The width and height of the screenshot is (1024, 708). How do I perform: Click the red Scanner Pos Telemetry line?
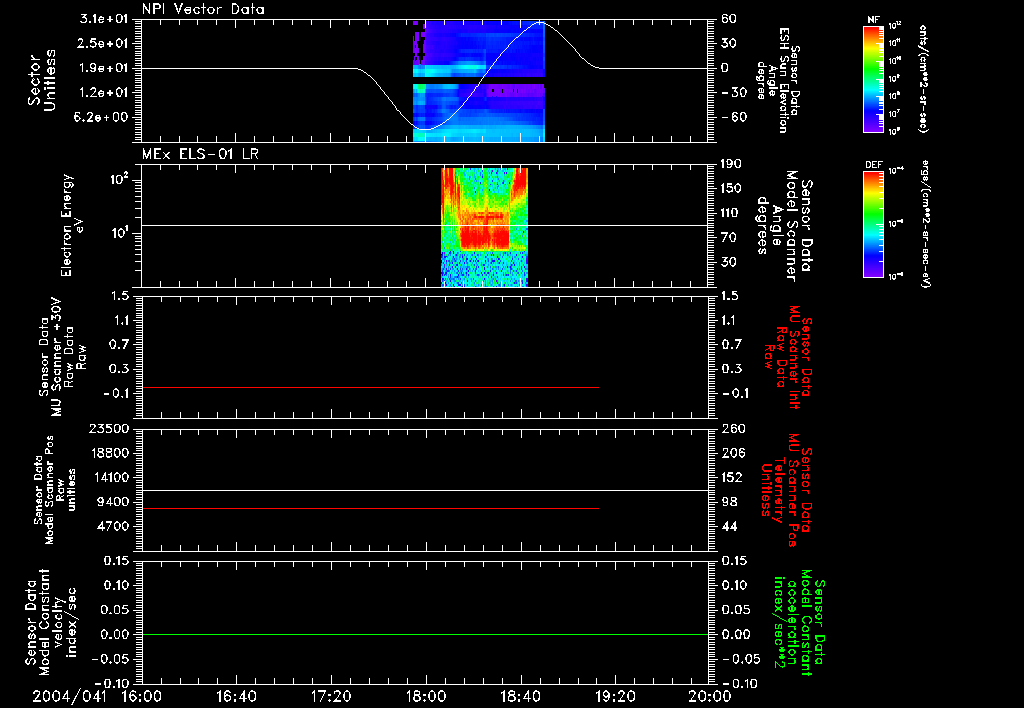coord(370,508)
